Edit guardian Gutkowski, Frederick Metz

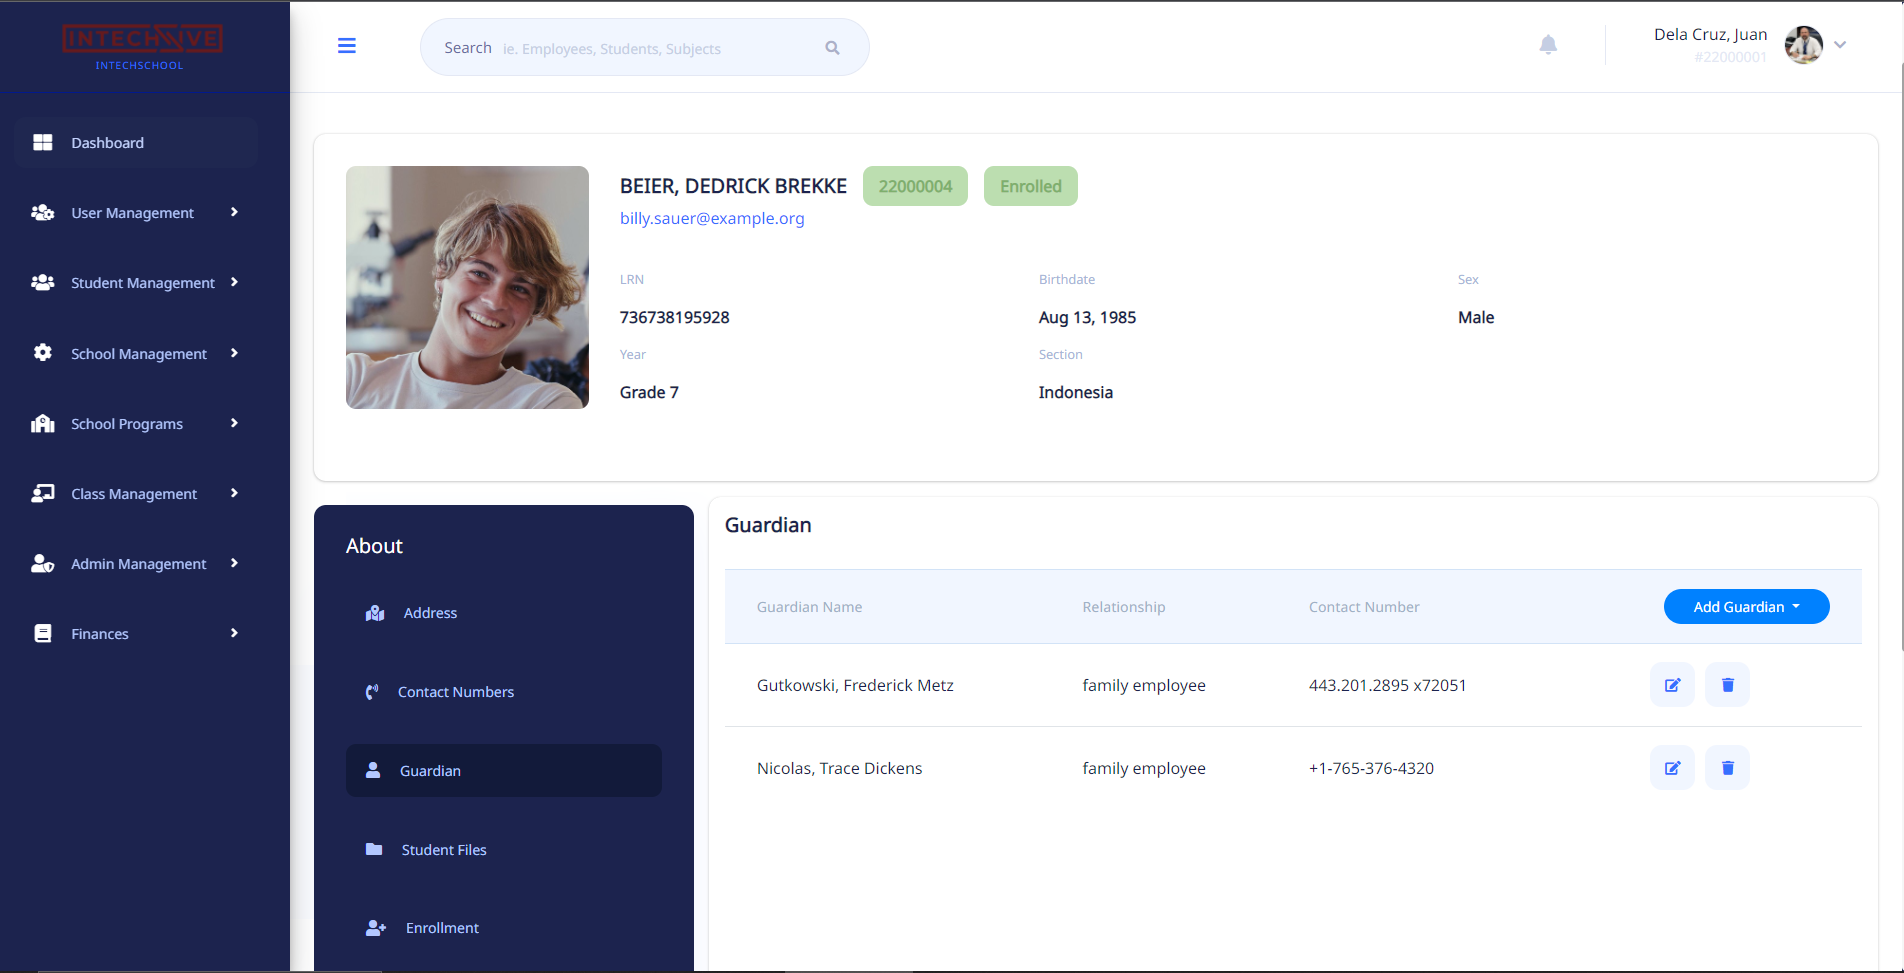coord(1672,685)
